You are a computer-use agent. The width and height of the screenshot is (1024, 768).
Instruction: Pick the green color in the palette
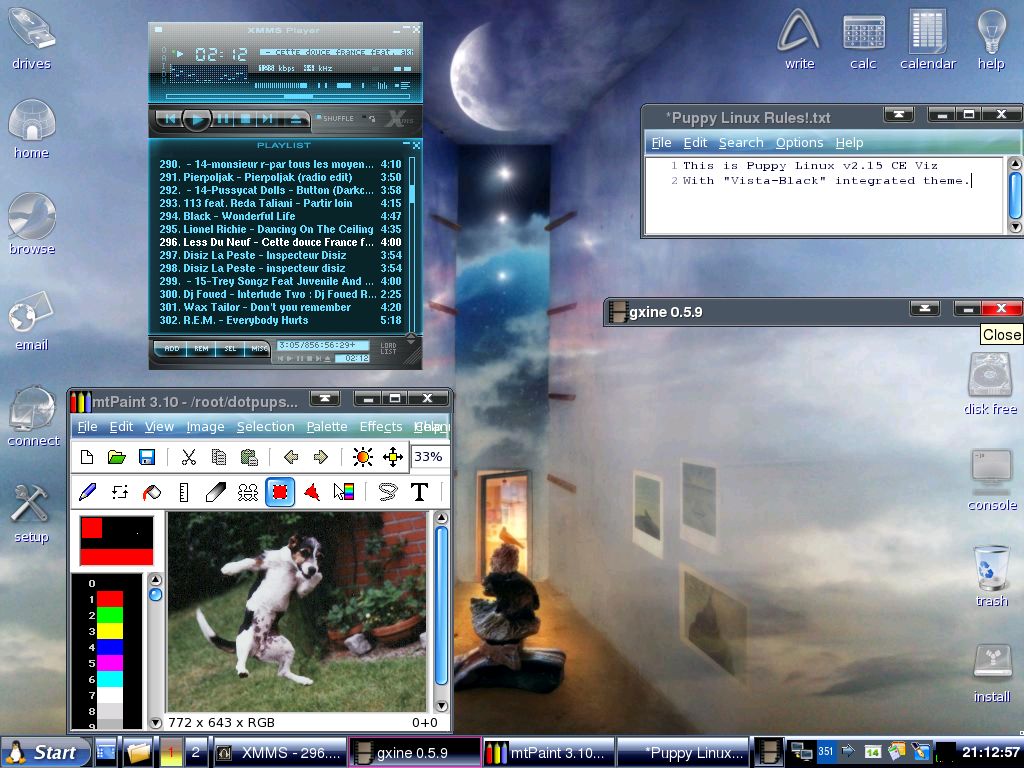tap(109, 615)
